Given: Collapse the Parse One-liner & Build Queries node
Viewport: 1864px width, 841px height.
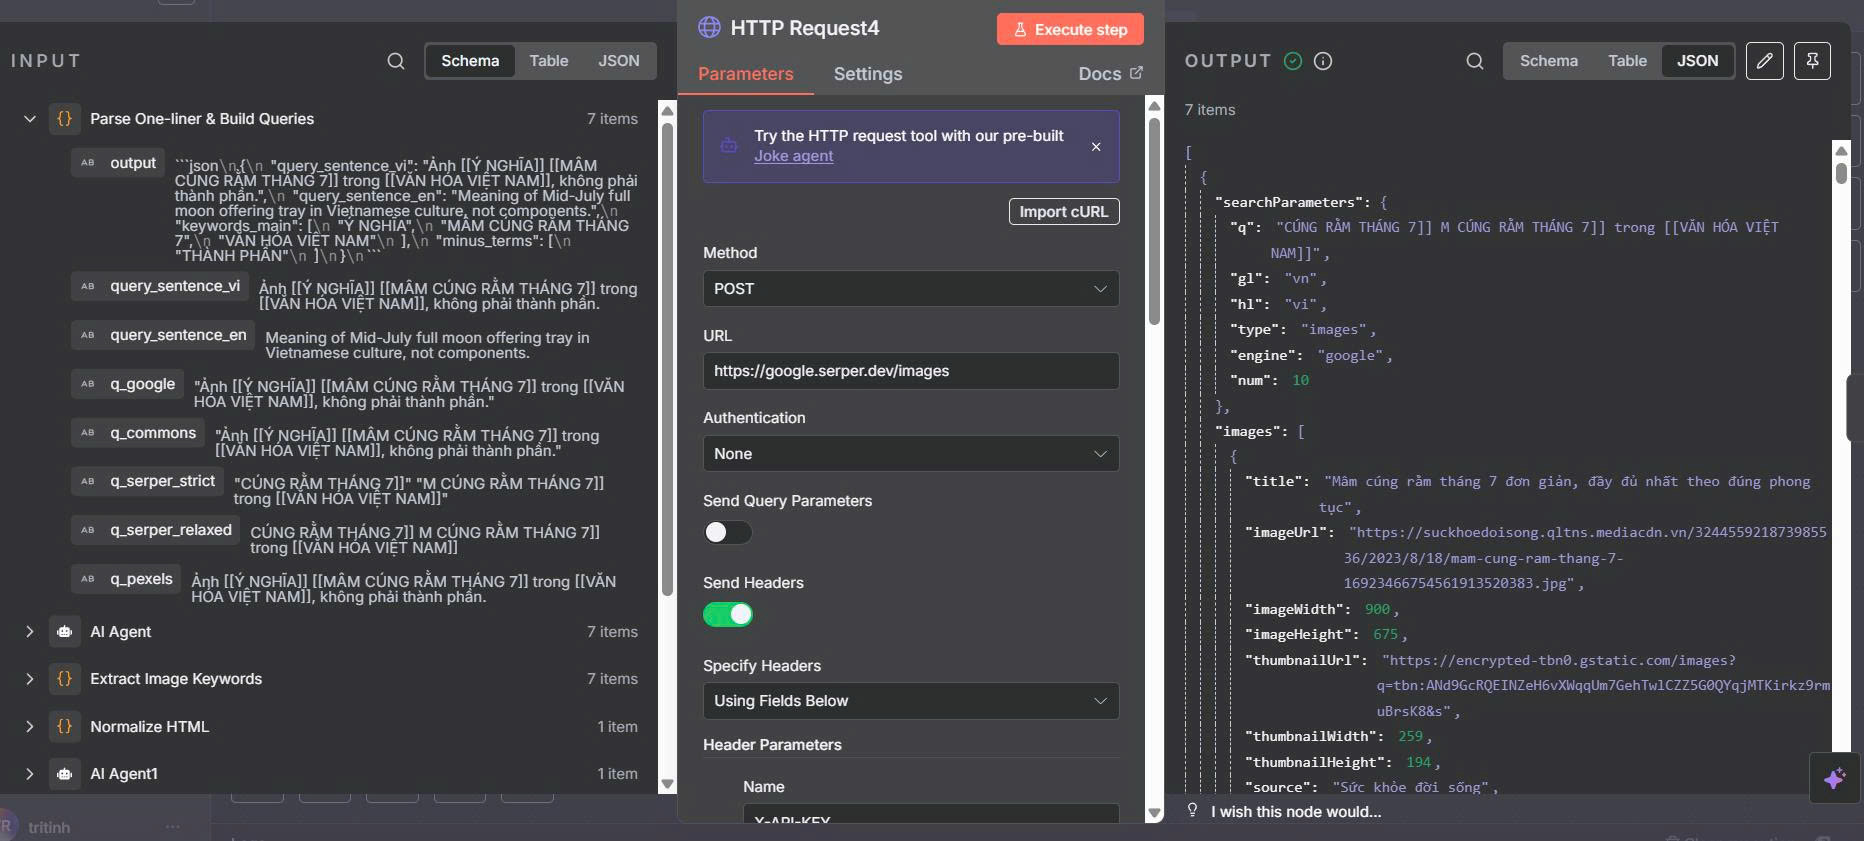Looking at the screenshot, I should click(30, 118).
